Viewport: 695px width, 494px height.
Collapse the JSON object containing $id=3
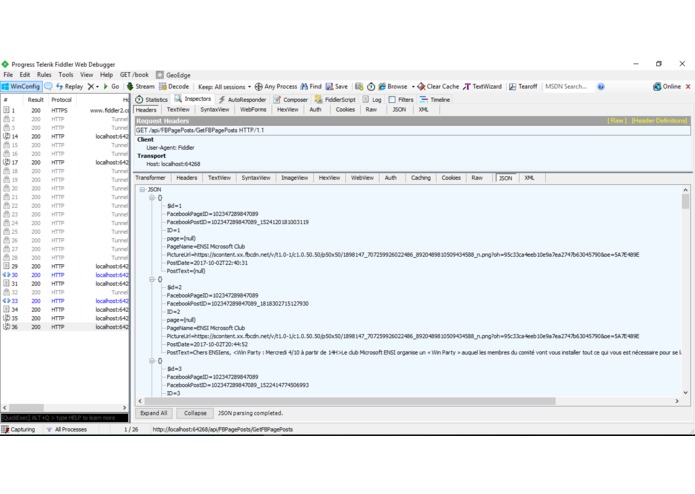[x=152, y=361]
